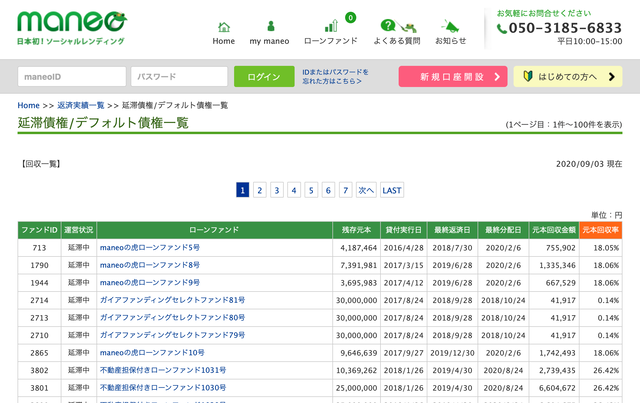
Task: Click the 最終返済日 column header
Action: pos(452,230)
